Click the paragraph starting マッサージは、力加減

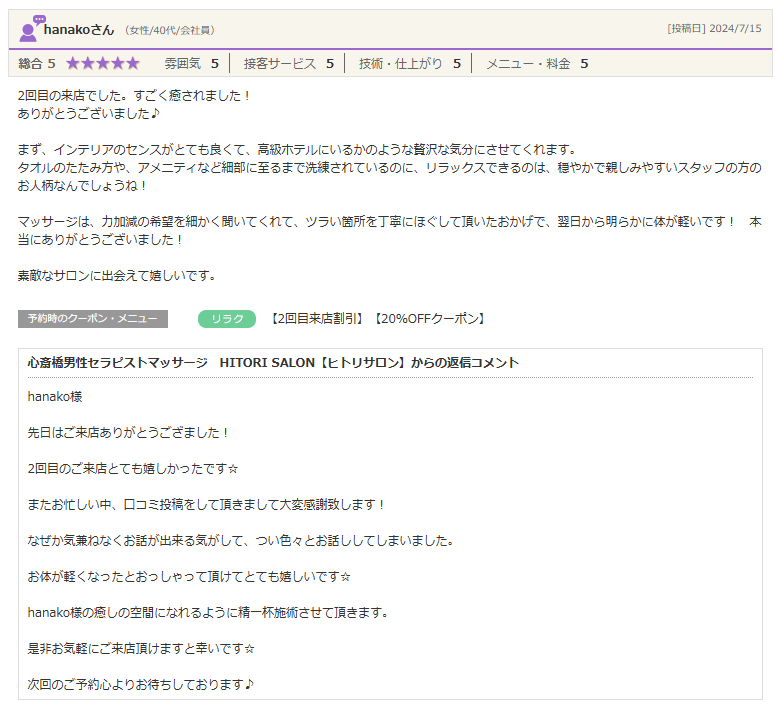[x=389, y=230]
